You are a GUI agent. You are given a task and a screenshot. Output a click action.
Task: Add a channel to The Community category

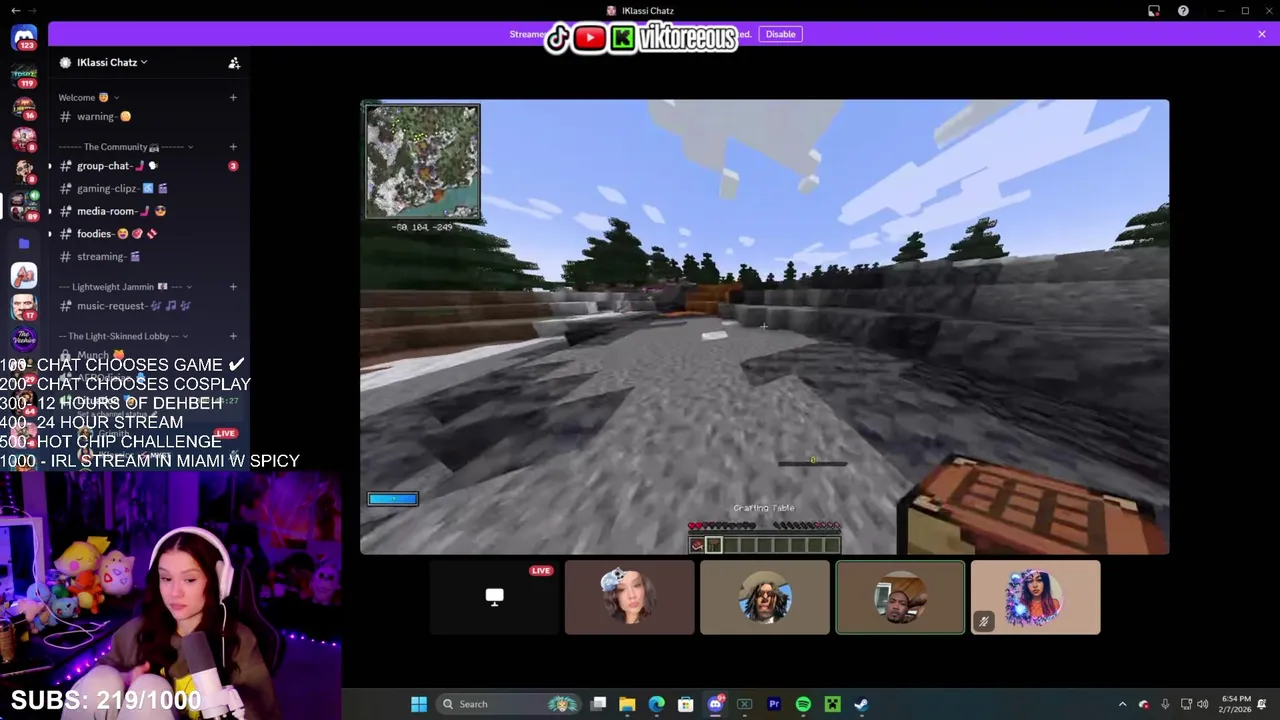coord(233,147)
